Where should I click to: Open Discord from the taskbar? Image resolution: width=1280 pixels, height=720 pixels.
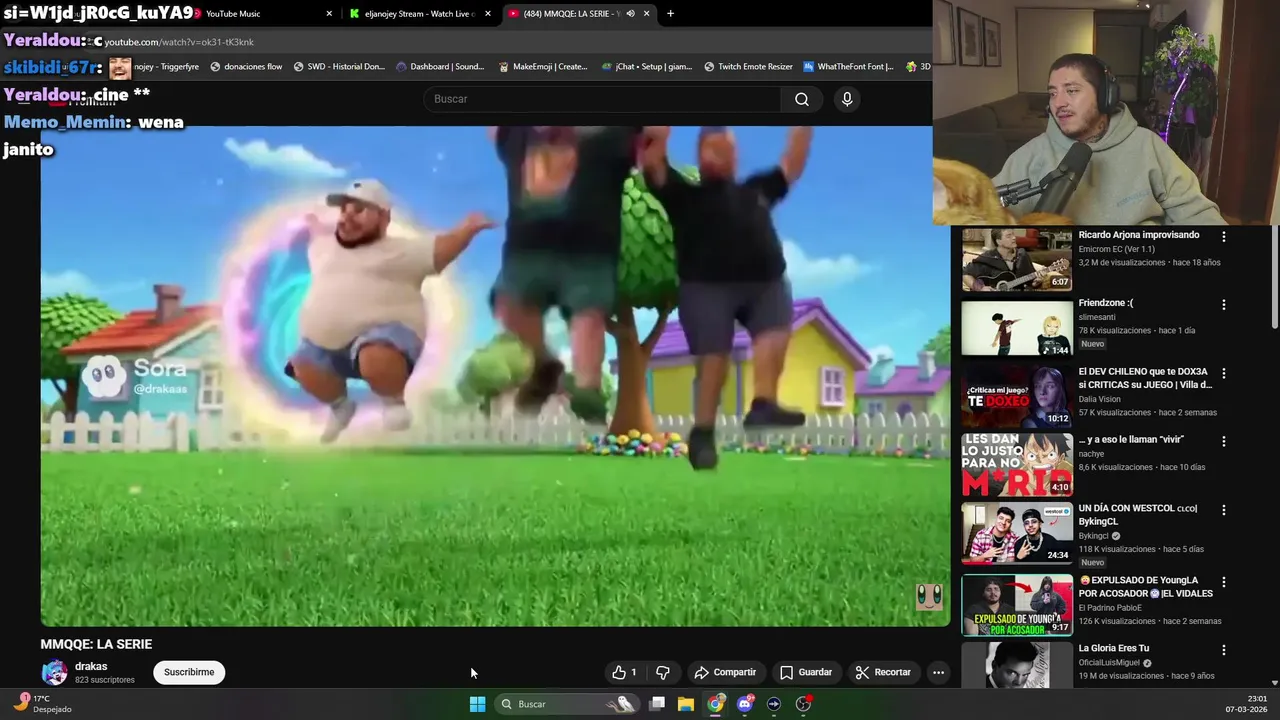coord(744,704)
